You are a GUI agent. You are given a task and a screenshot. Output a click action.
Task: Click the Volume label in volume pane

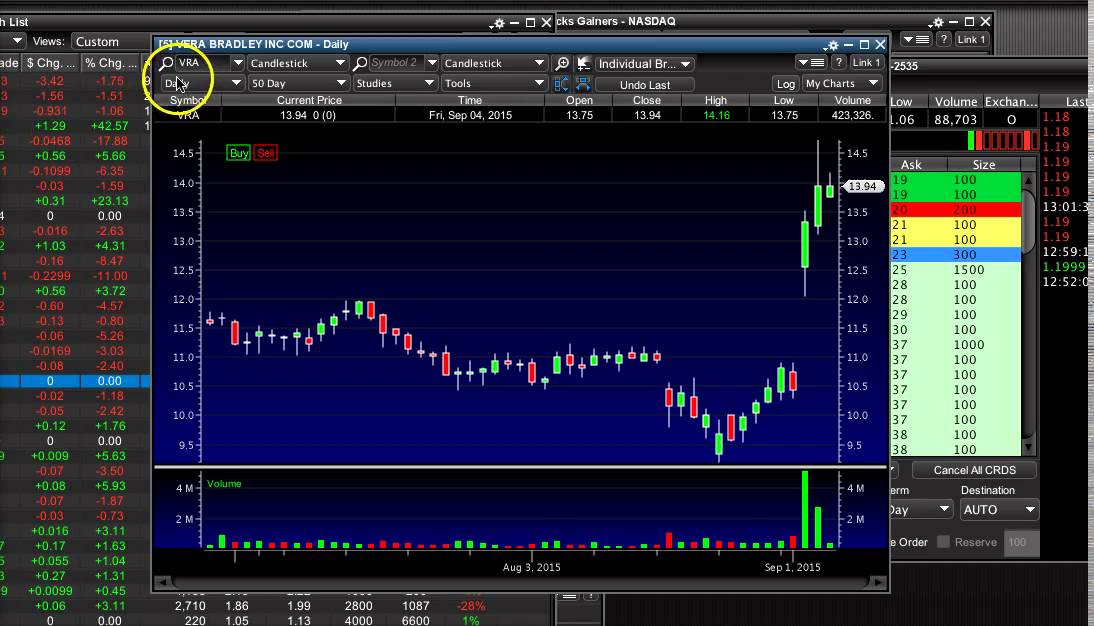(x=224, y=484)
